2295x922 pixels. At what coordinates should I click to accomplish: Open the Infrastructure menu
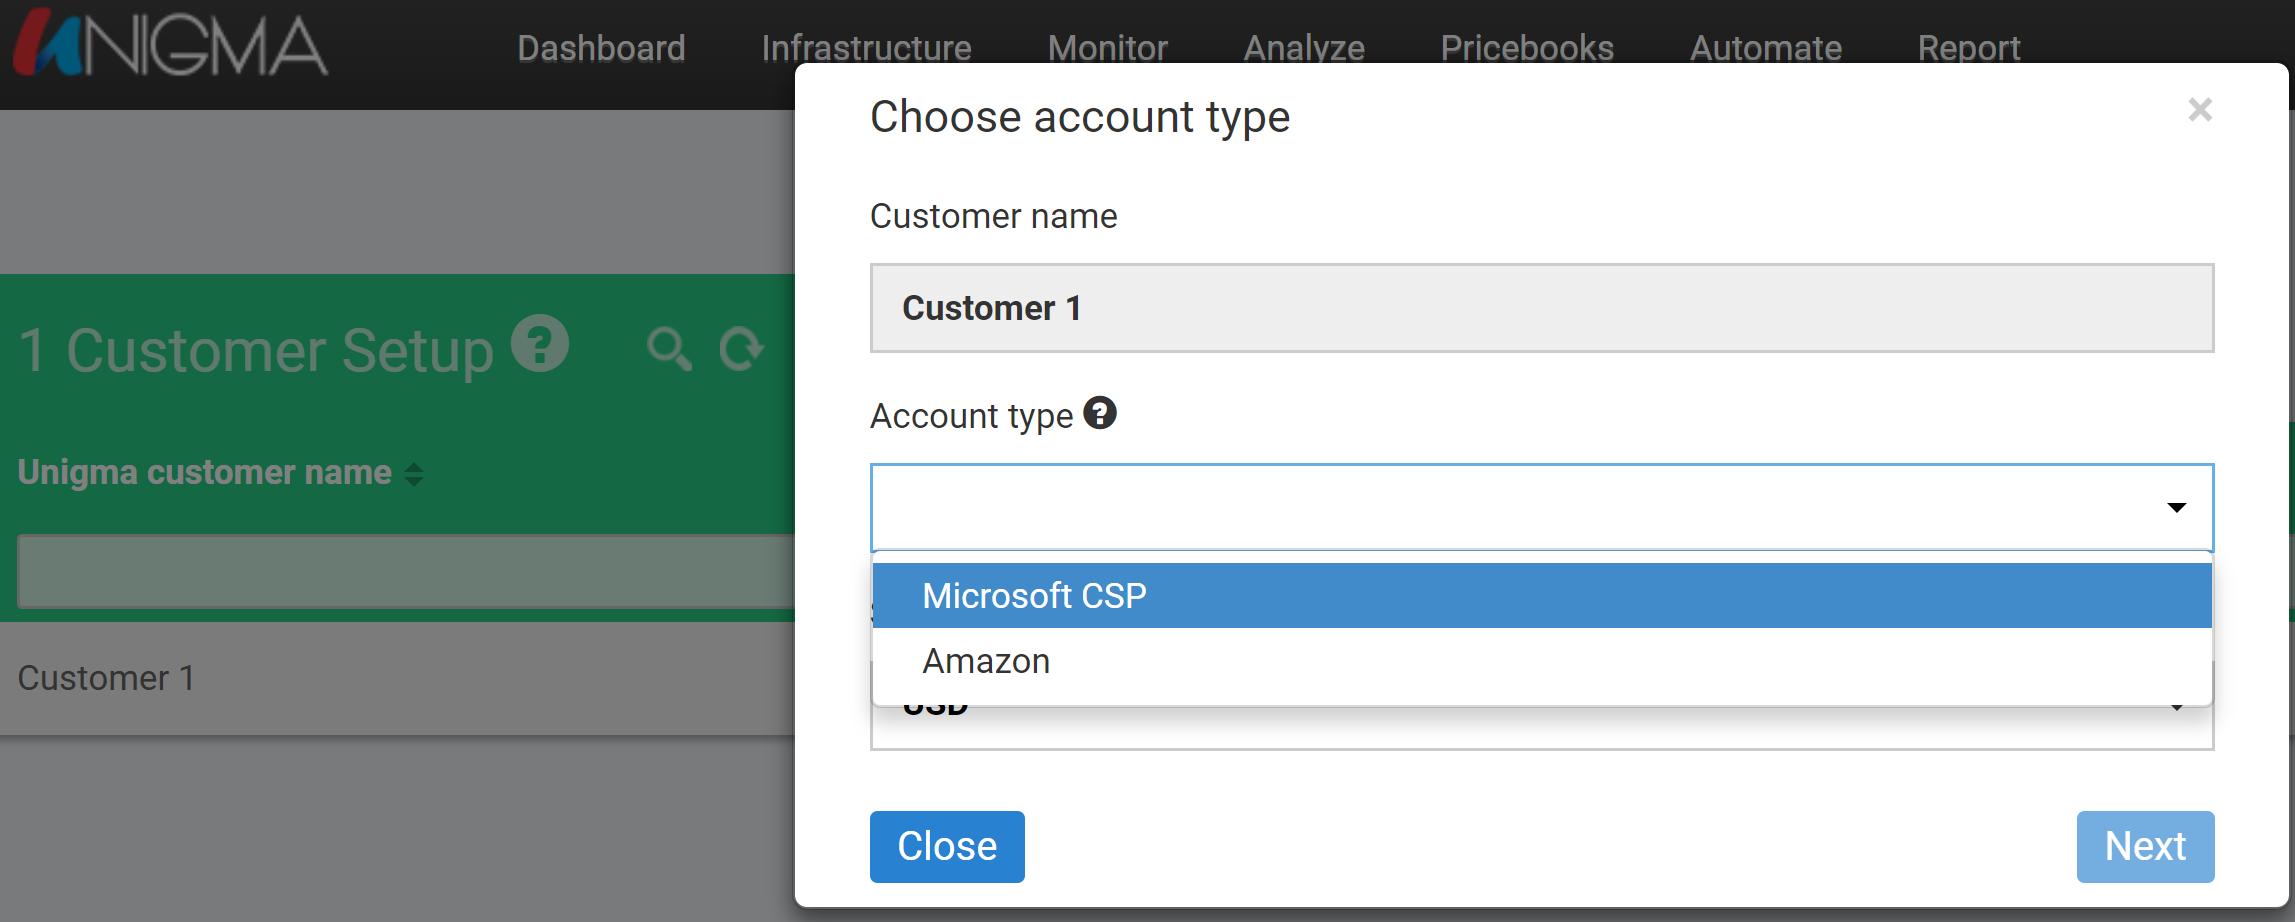pos(866,48)
